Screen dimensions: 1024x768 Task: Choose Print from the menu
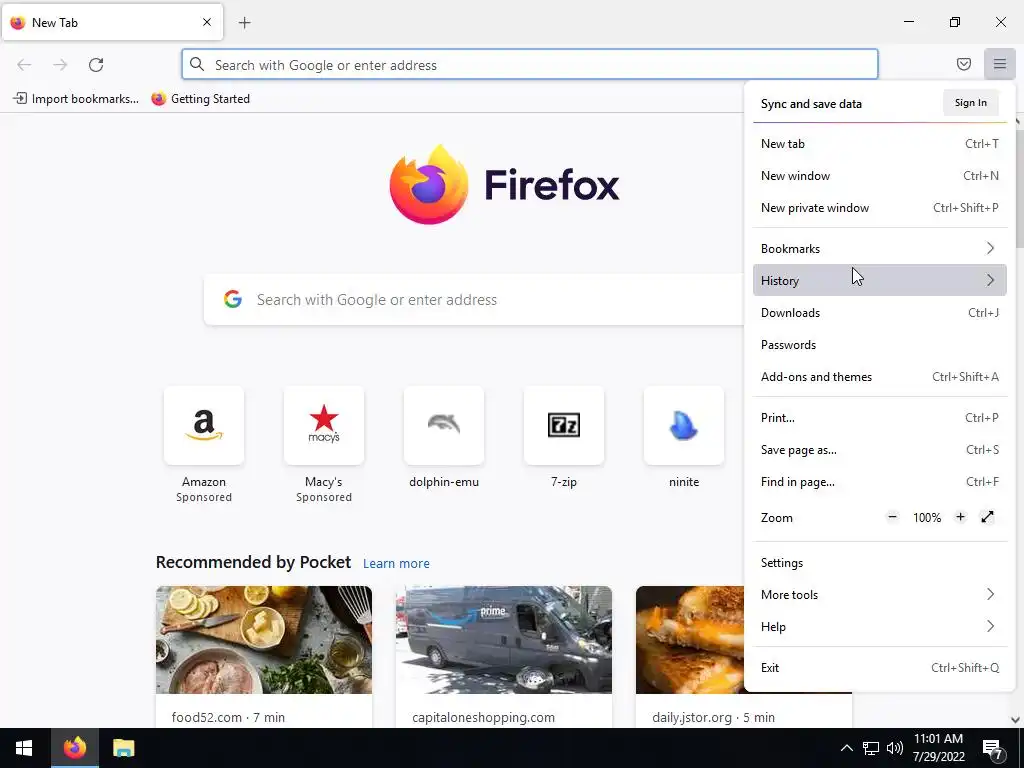880,418
